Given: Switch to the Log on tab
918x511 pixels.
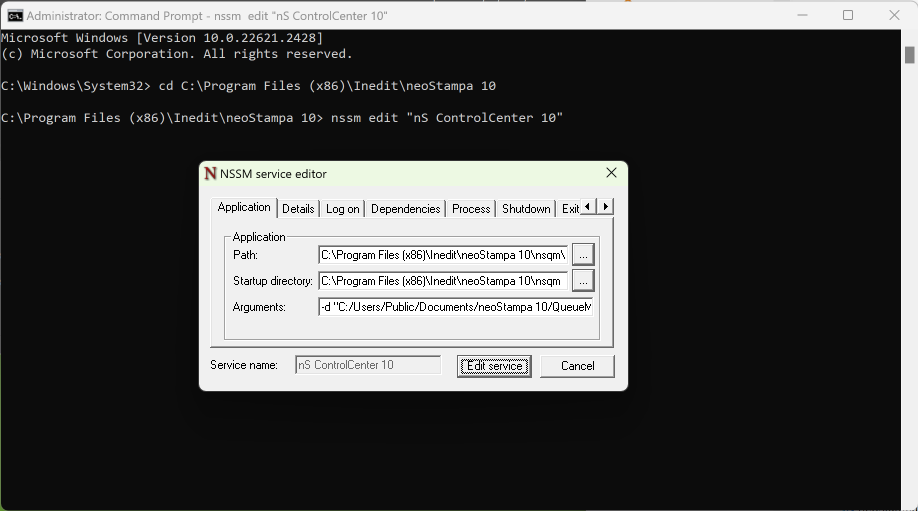Looking at the screenshot, I should 342,208.
